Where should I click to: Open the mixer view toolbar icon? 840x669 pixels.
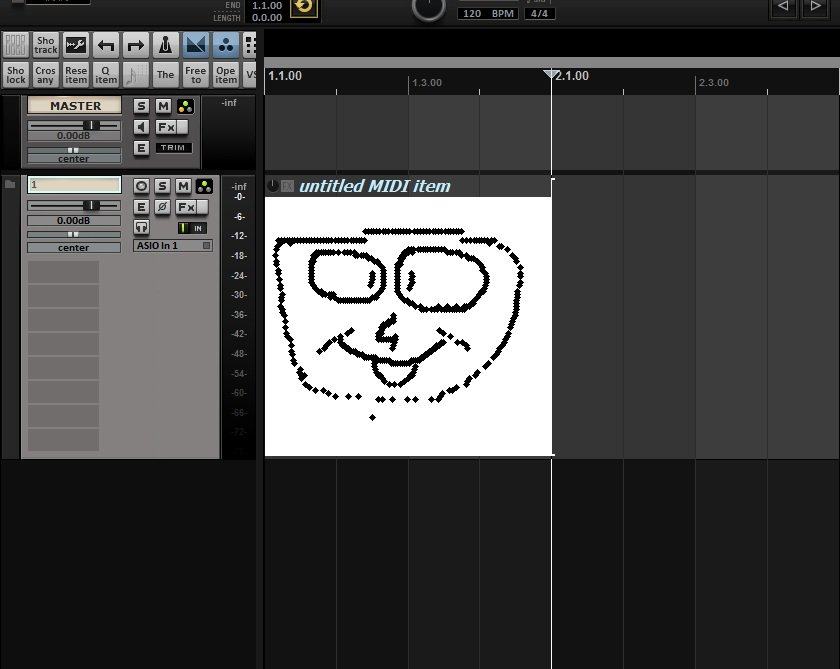[x=16, y=45]
